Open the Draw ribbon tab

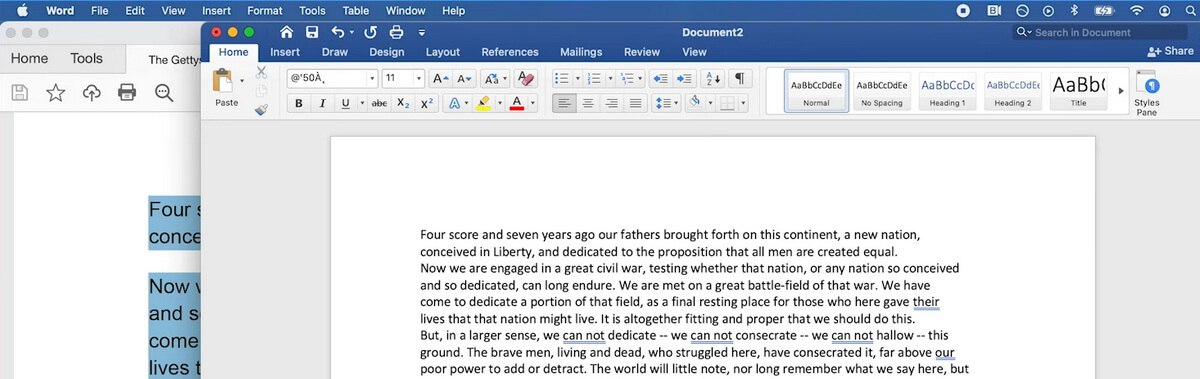click(x=334, y=52)
